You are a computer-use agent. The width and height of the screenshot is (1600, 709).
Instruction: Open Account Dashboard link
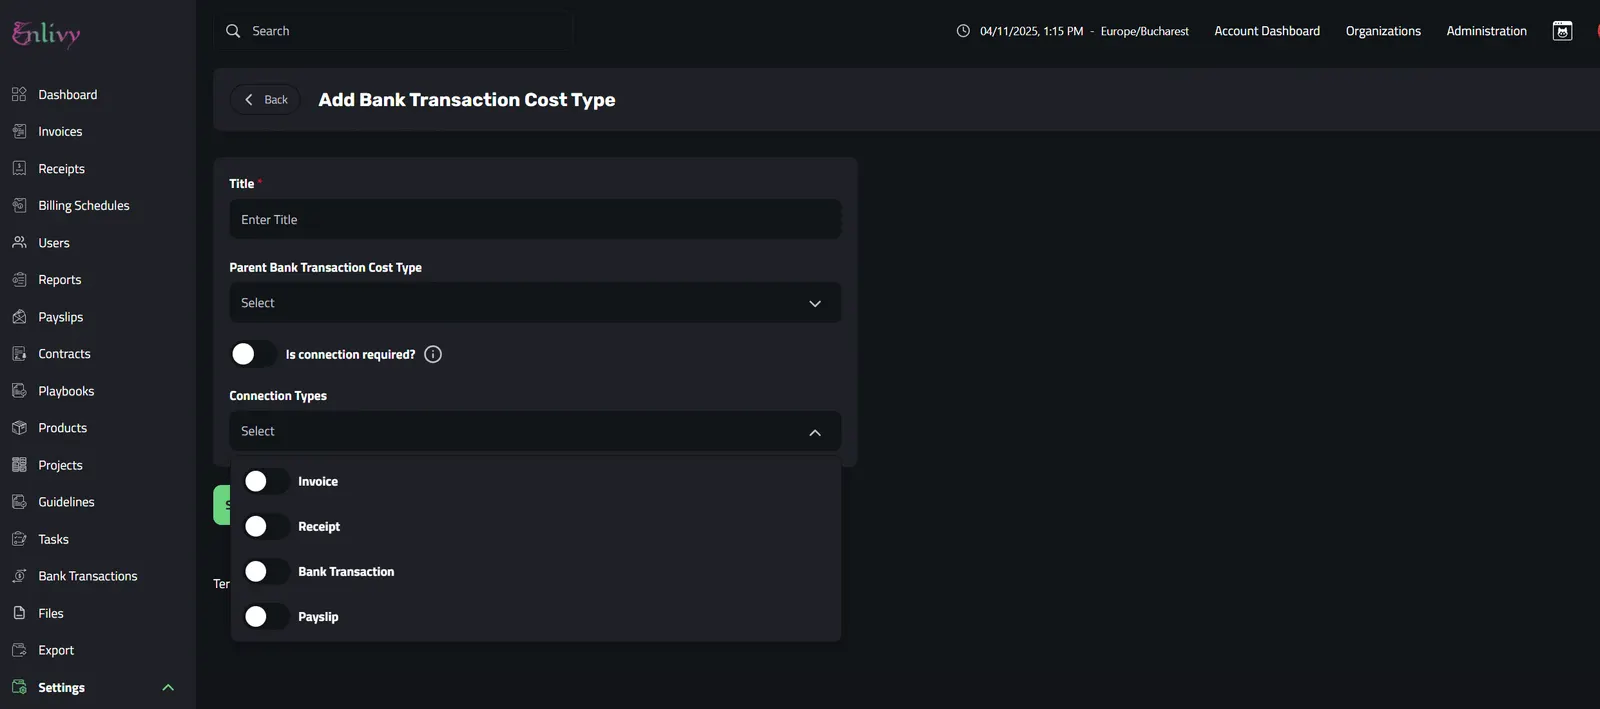[x=1267, y=31]
